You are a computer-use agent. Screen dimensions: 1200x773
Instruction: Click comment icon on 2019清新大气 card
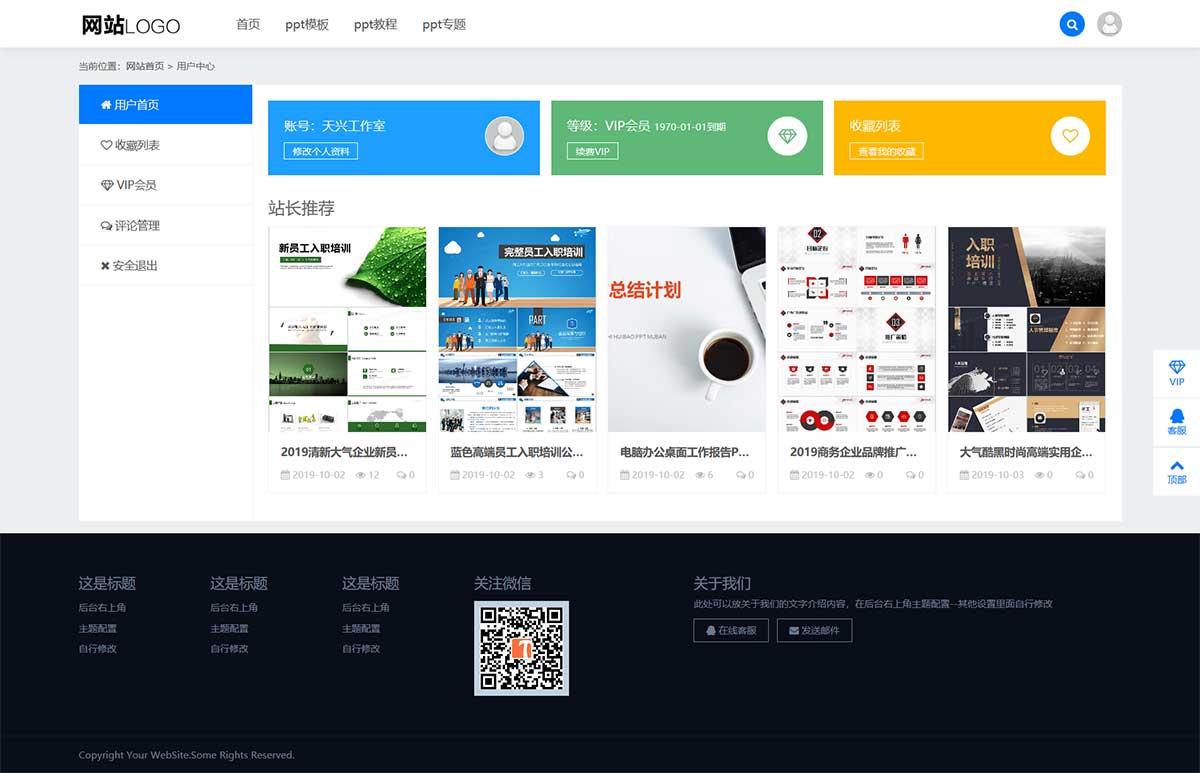tap(401, 475)
